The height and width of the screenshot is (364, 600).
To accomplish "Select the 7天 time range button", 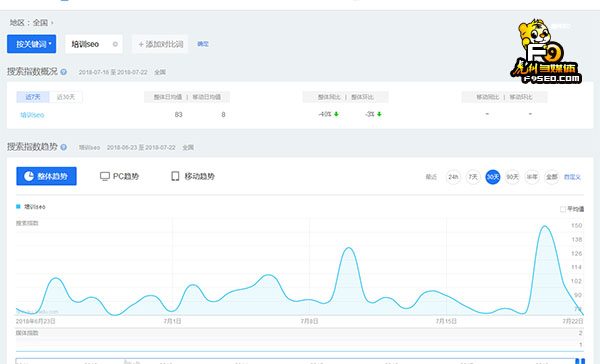I will (473, 177).
